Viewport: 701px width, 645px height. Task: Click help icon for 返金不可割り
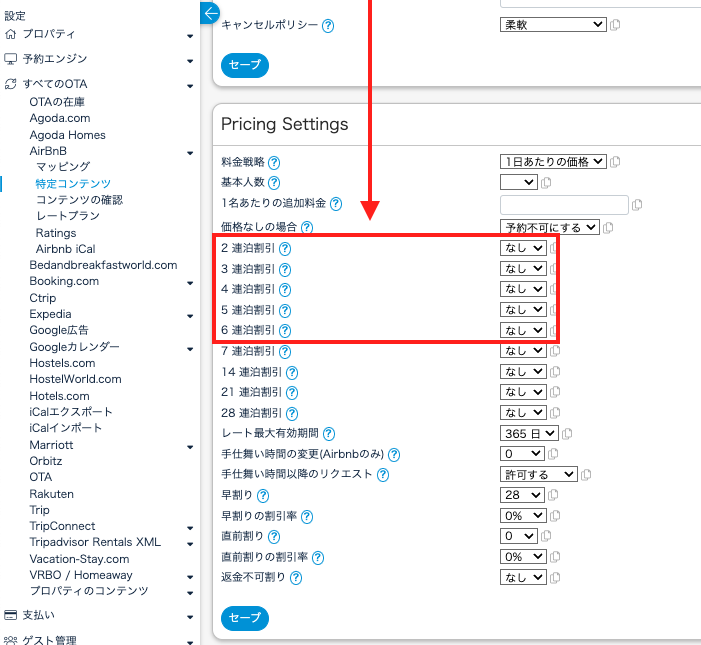point(296,577)
